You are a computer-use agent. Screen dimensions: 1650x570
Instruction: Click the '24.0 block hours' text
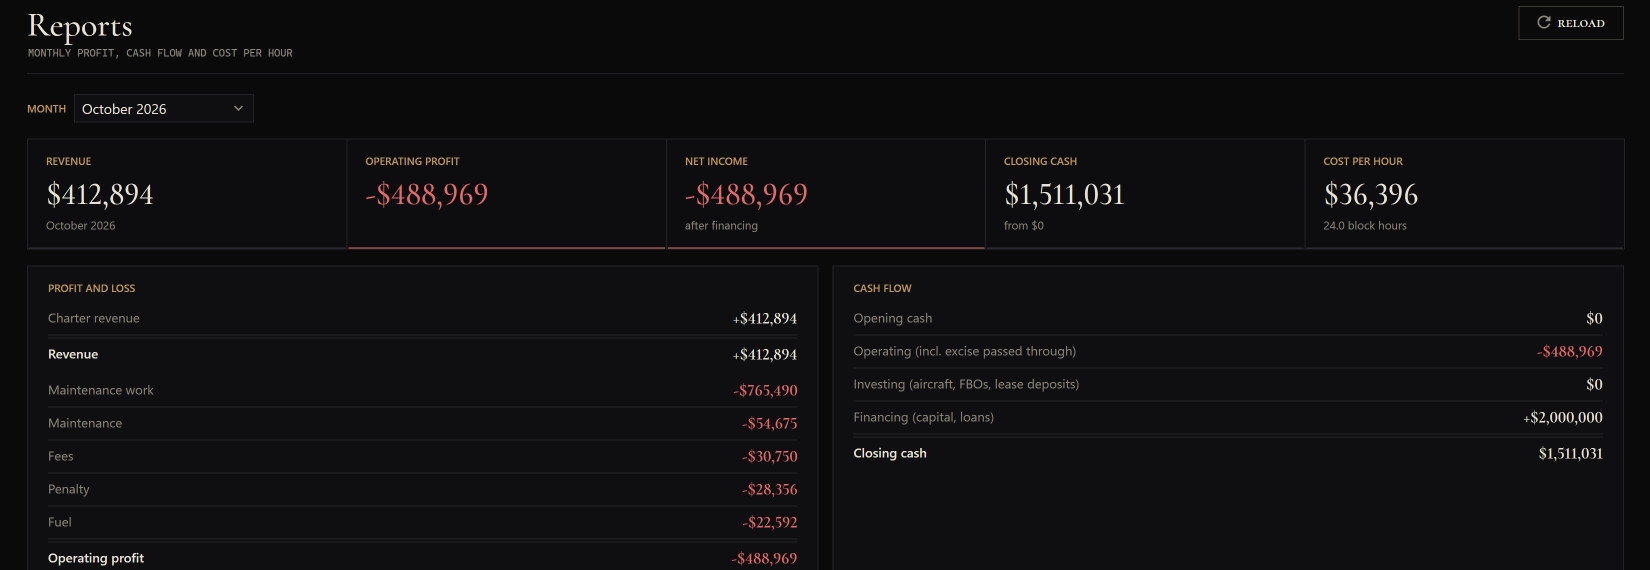pos(1365,226)
